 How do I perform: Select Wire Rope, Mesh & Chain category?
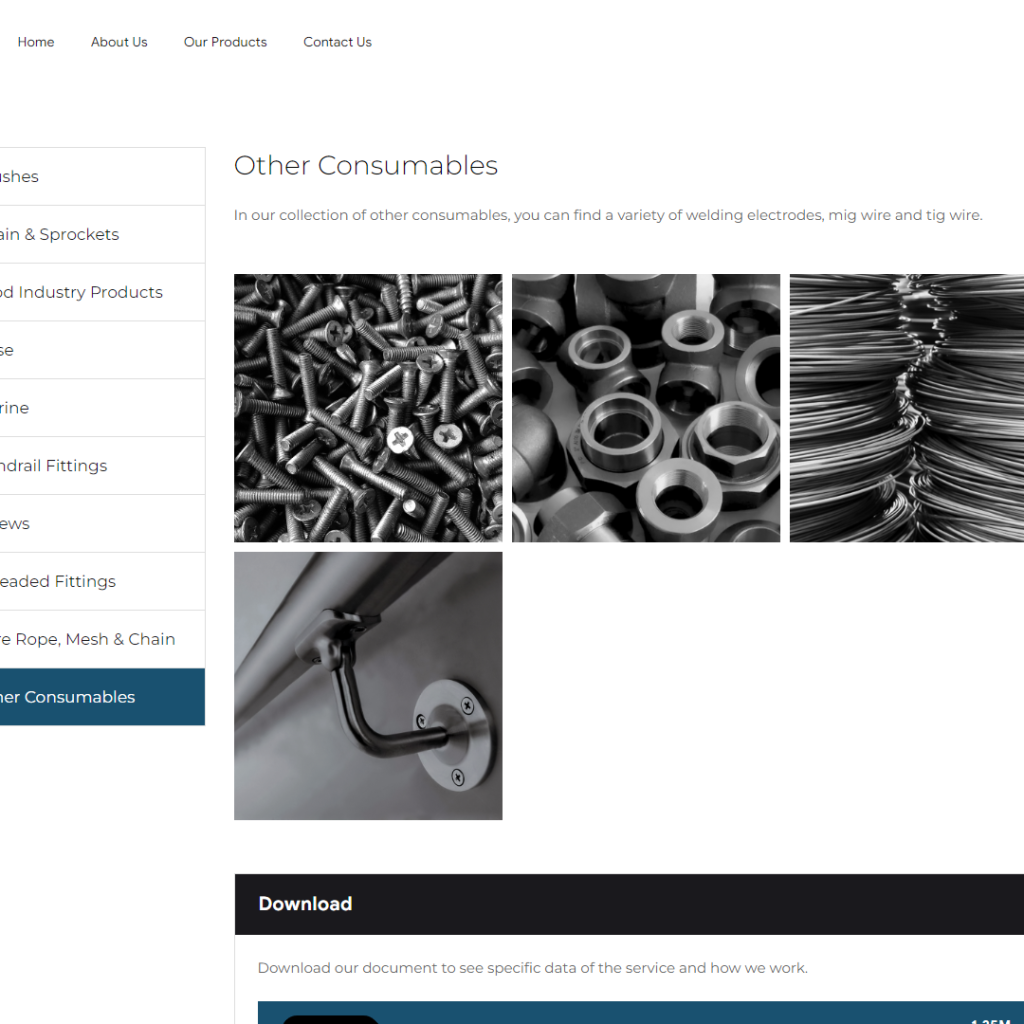[x=103, y=639]
